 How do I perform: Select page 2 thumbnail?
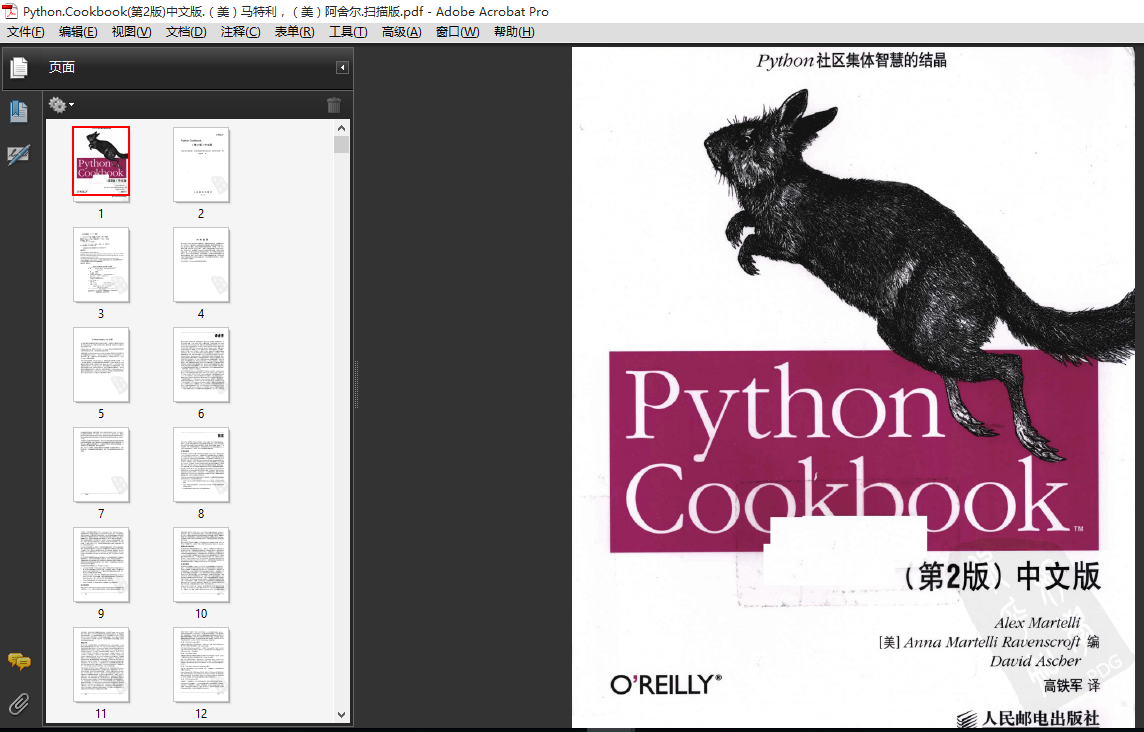[201, 164]
